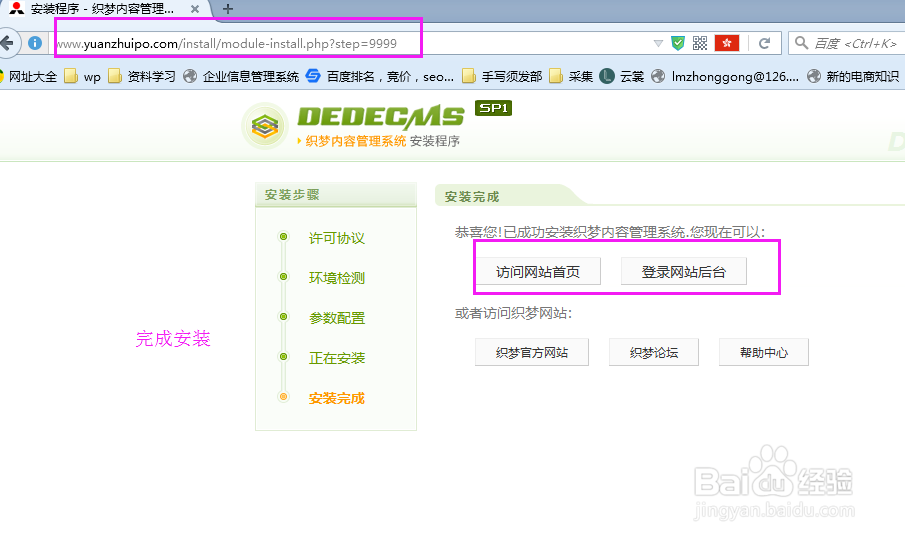Open the site information icon
This screenshot has height=542, width=905.
[35, 43]
